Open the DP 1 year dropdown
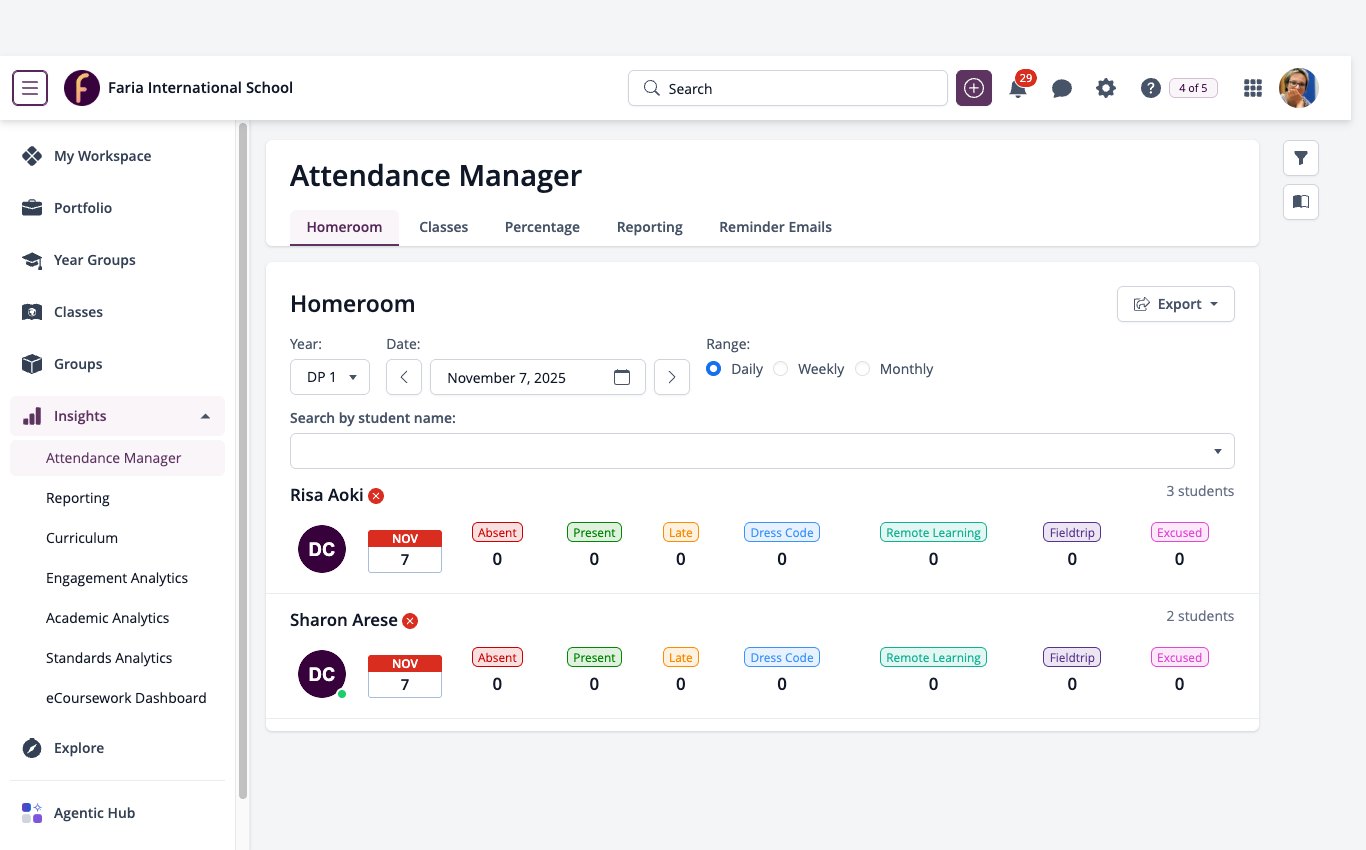 (330, 377)
